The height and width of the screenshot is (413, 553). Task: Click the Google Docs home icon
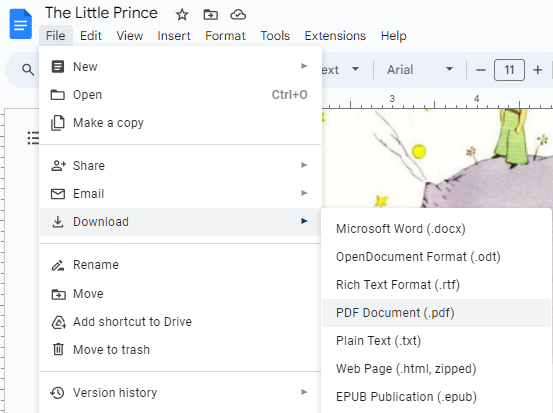pyautogui.click(x=20, y=24)
